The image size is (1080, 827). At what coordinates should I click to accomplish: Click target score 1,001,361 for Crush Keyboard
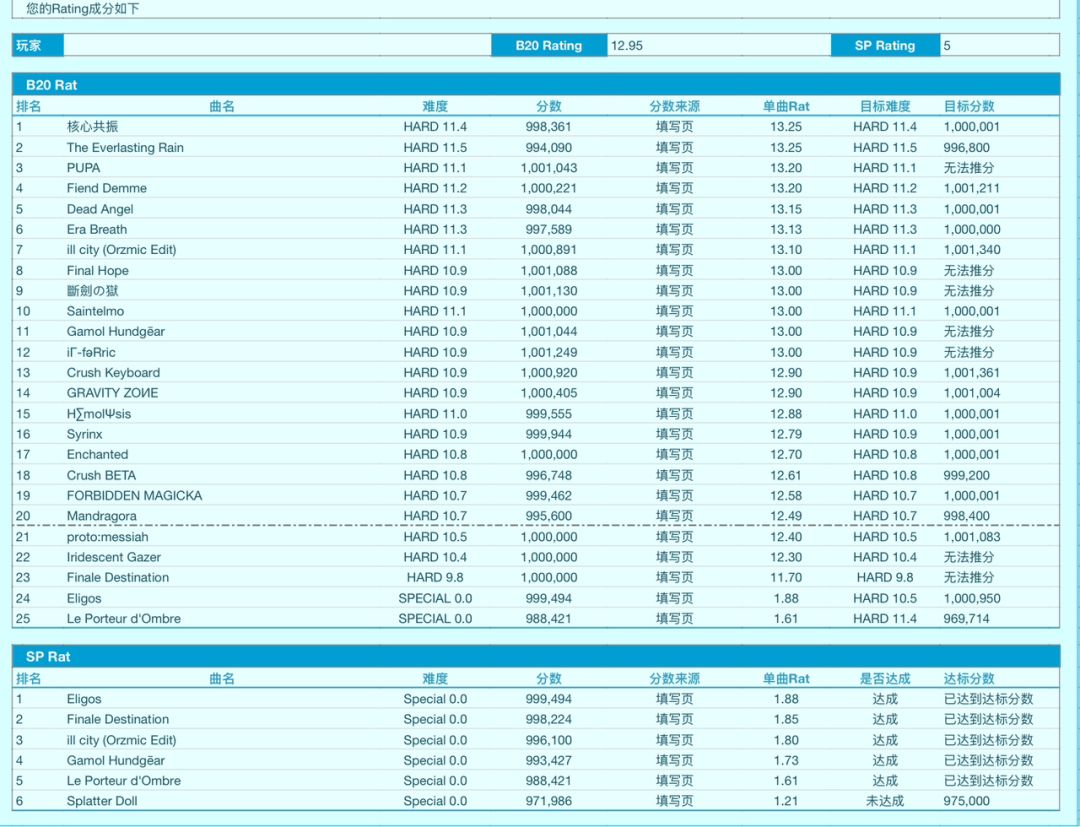pyautogui.click(x=972, y=373)
